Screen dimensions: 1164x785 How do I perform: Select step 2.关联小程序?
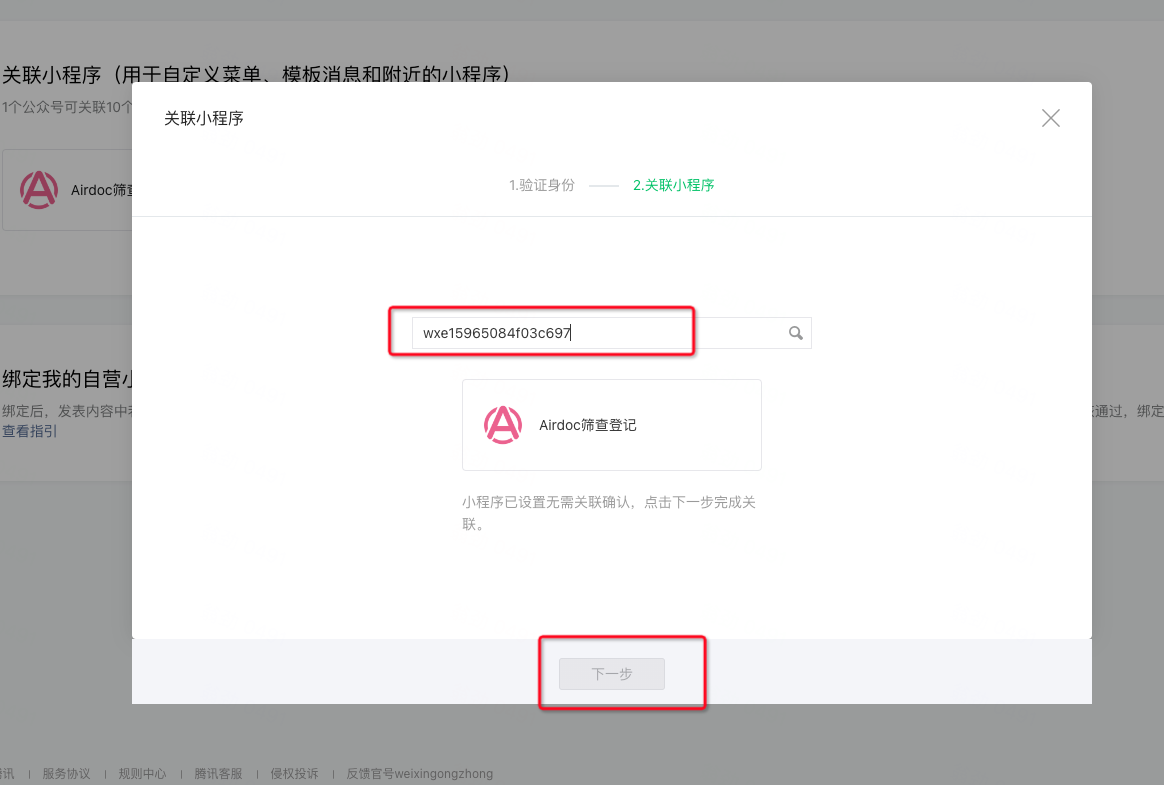[673, 185]
